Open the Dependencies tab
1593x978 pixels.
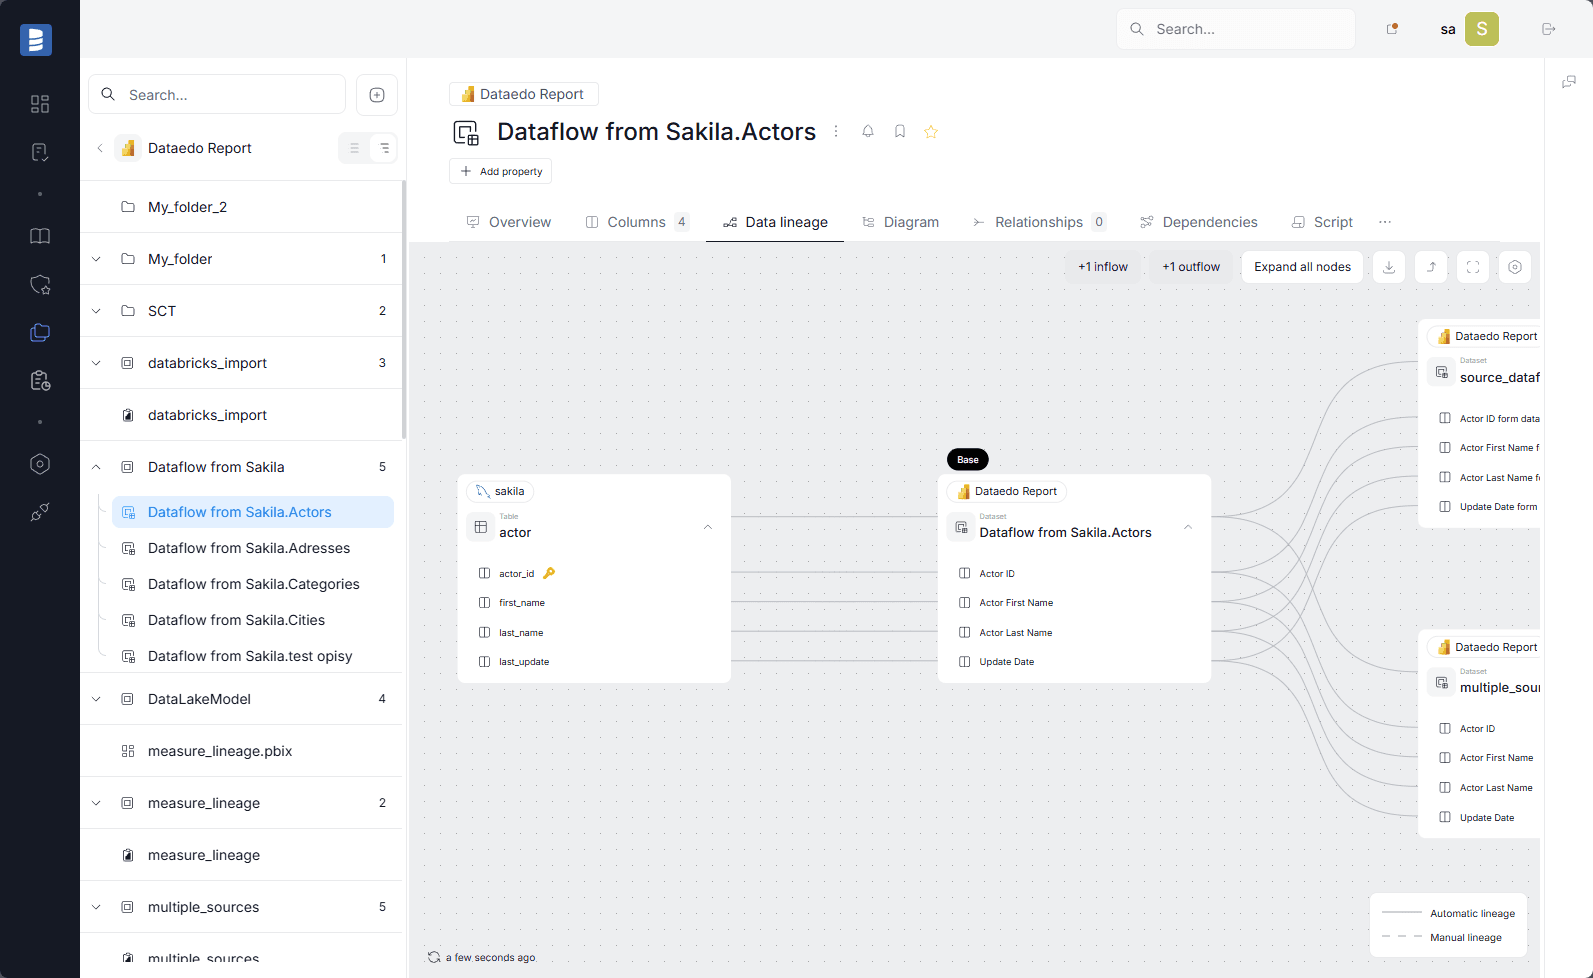1198,222
